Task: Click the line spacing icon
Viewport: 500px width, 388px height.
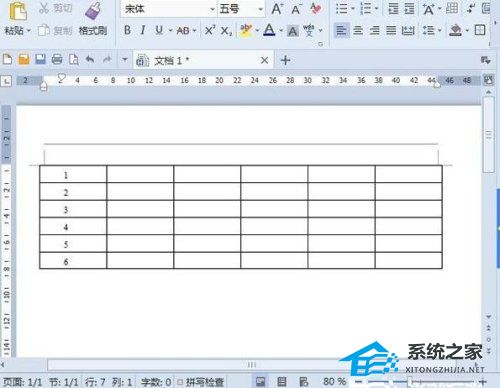Action: (x=428, y=31)
